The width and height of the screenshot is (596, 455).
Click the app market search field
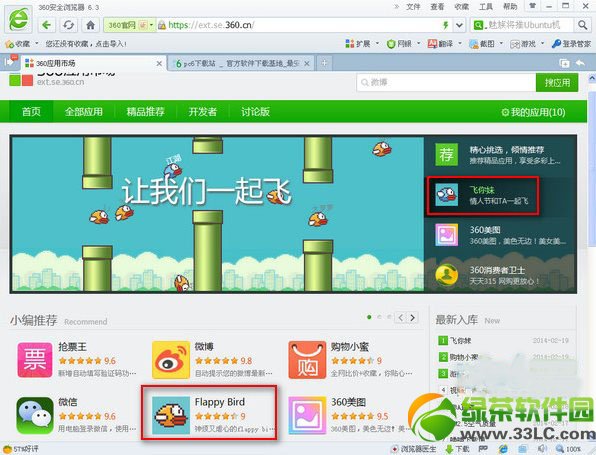coord(446,82)
